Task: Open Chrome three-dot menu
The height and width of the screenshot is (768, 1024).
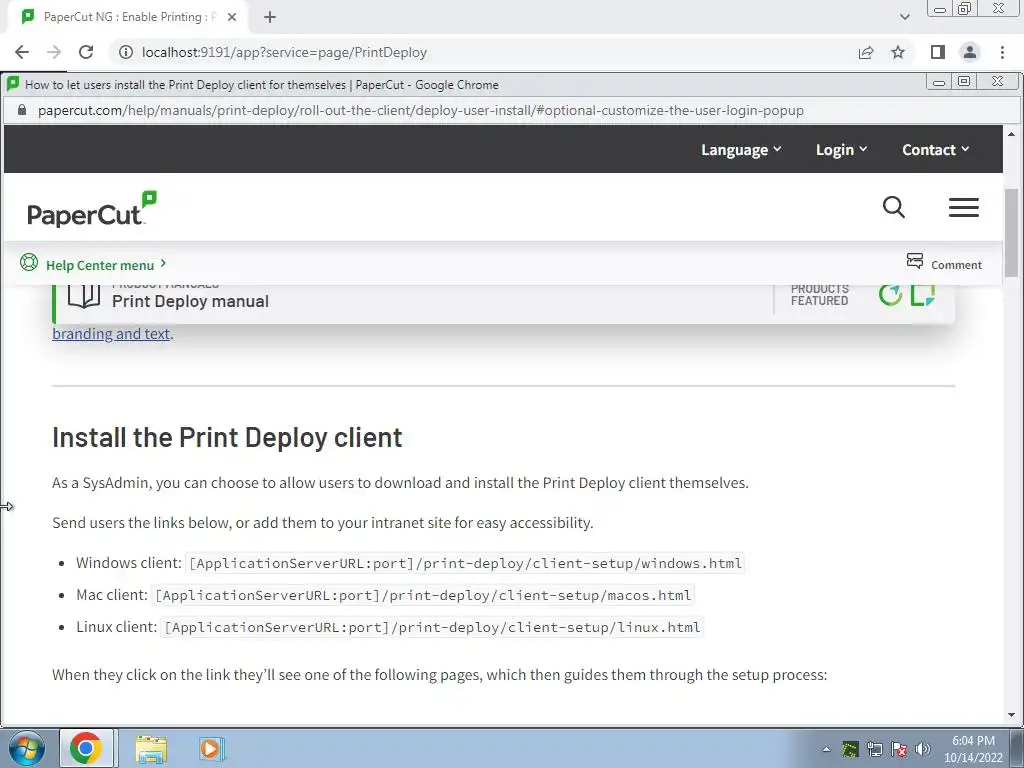Action: click(x=1002, y=52)
